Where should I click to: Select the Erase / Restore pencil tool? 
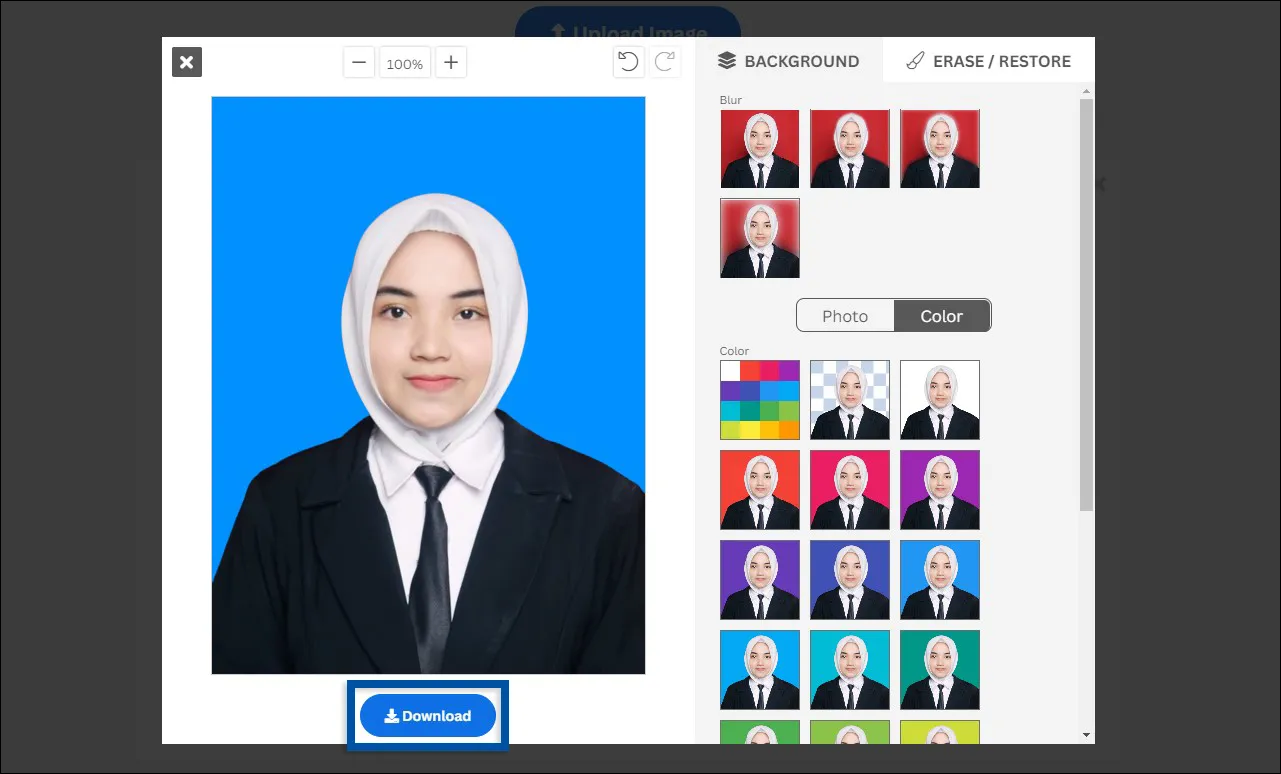(x=988, y=61)
